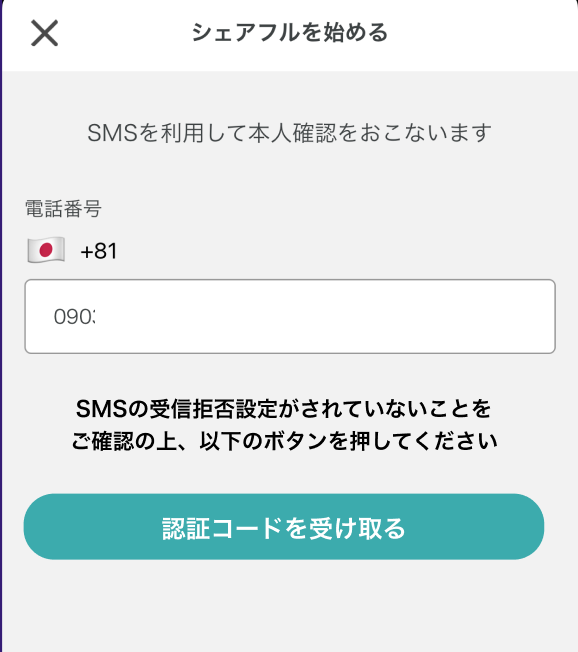Click the シェアフルを始める header title

coord(289,33)
